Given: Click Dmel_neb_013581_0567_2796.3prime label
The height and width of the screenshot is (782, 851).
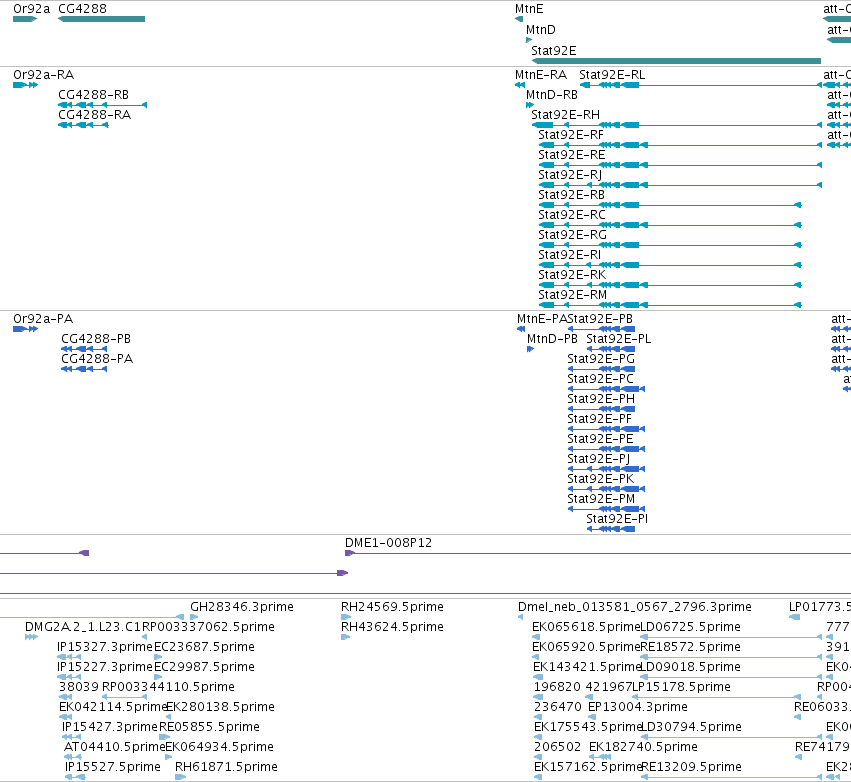Looking at the screenshot, I should [635, 607].
